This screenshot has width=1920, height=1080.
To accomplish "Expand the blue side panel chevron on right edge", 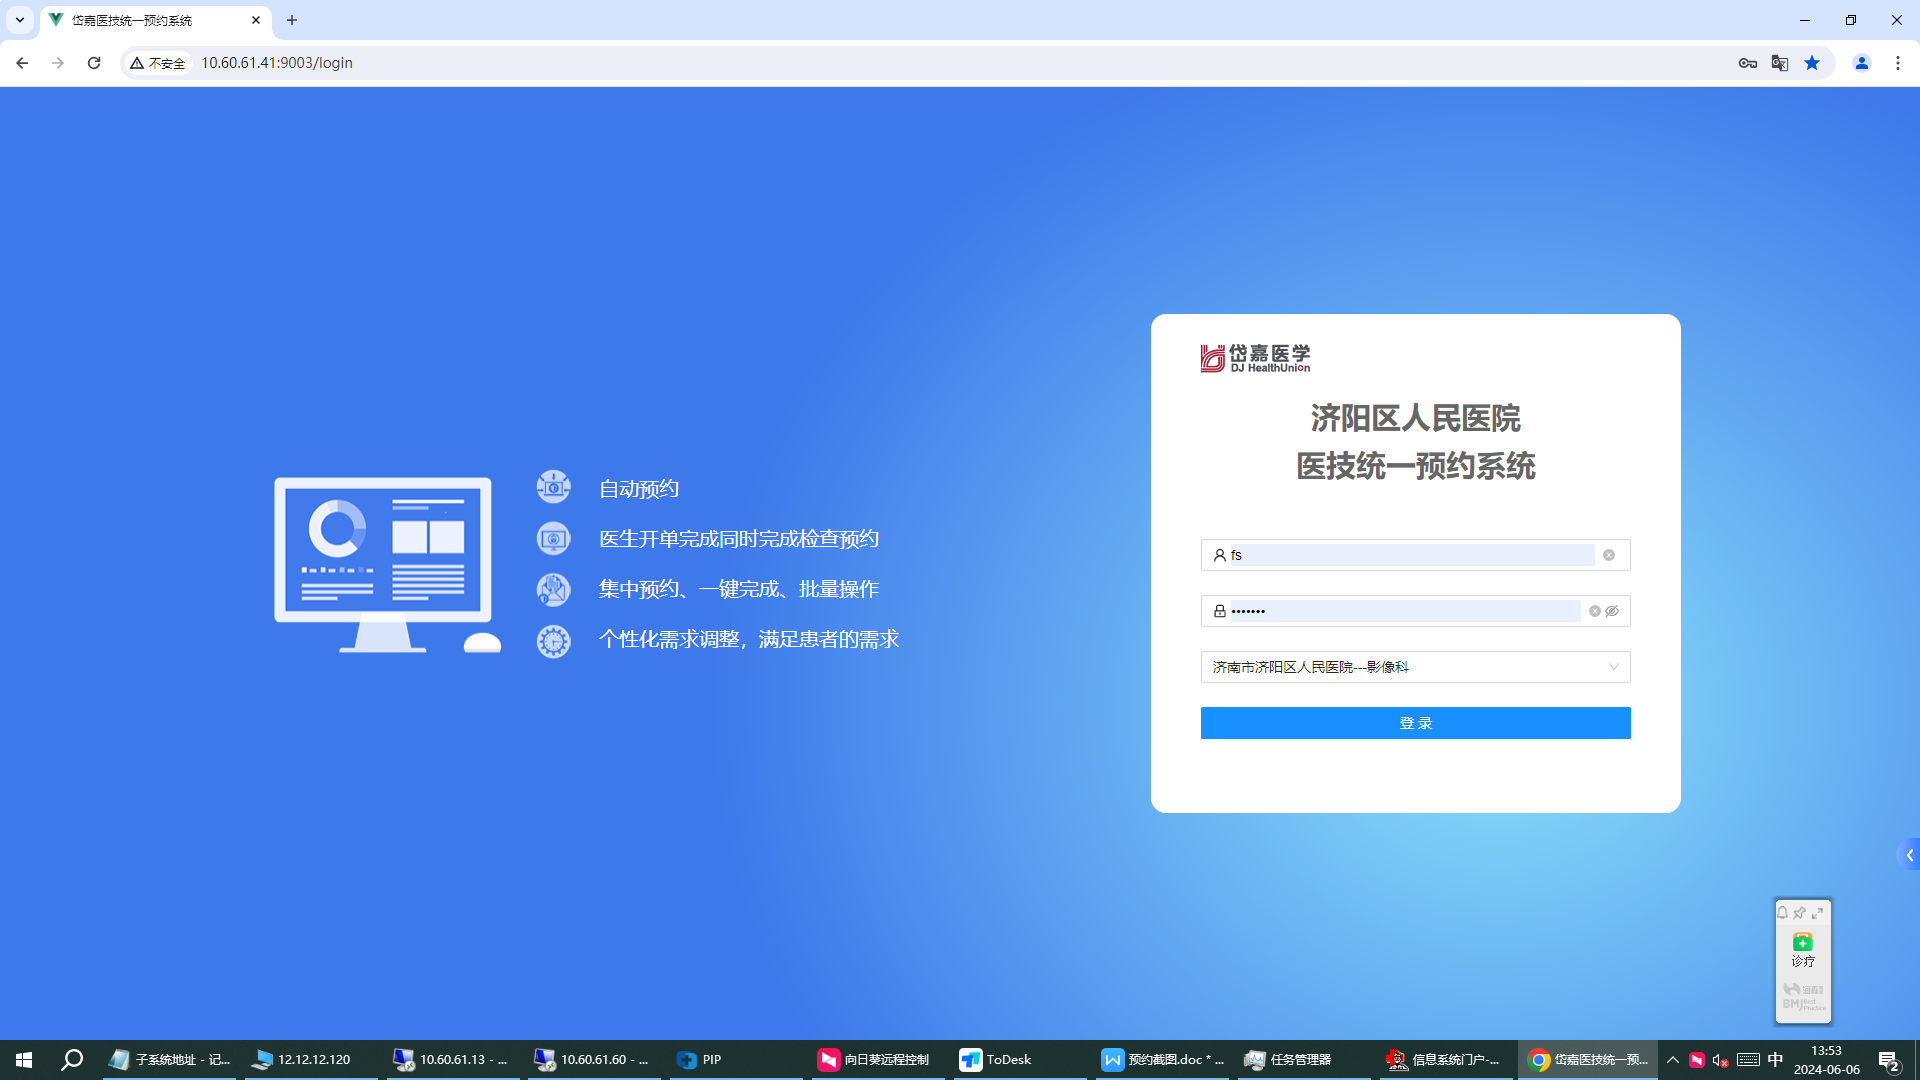I will (1909, 855).
